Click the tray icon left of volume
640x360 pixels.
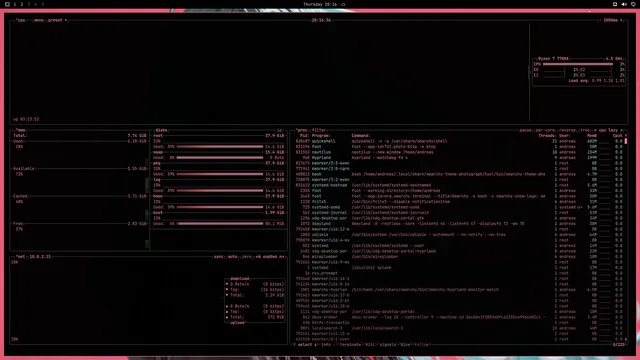click(615, 4)
